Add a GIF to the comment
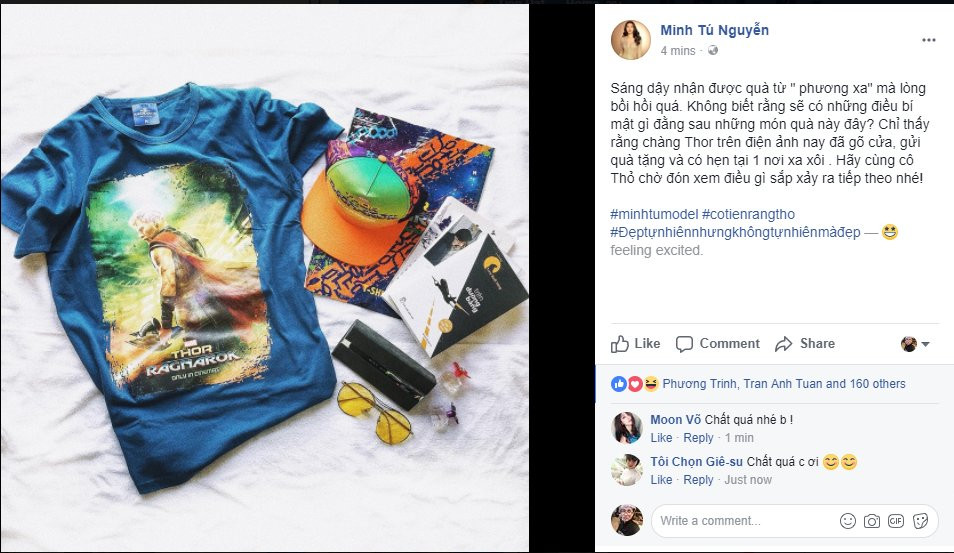The height and width of the screenshot is (553, 954). coord(896,521)
